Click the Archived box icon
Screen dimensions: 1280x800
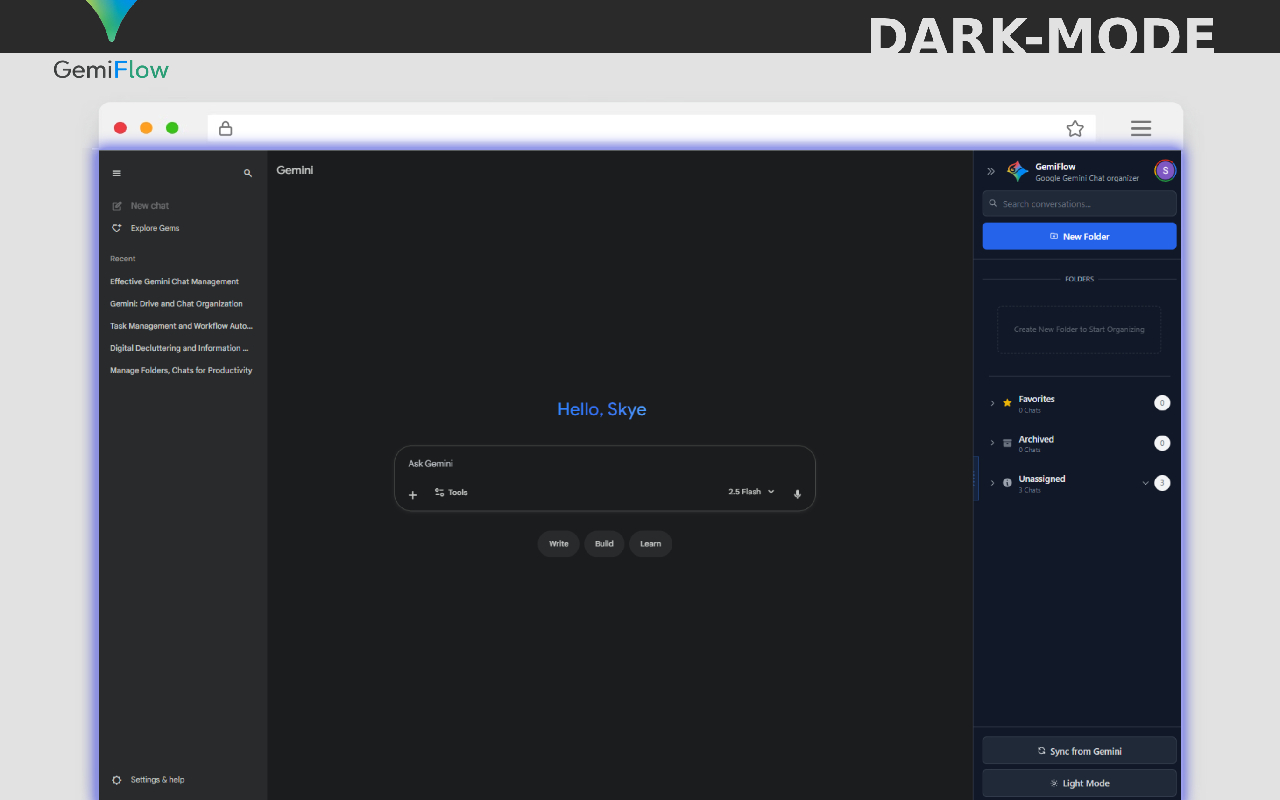1007,443
